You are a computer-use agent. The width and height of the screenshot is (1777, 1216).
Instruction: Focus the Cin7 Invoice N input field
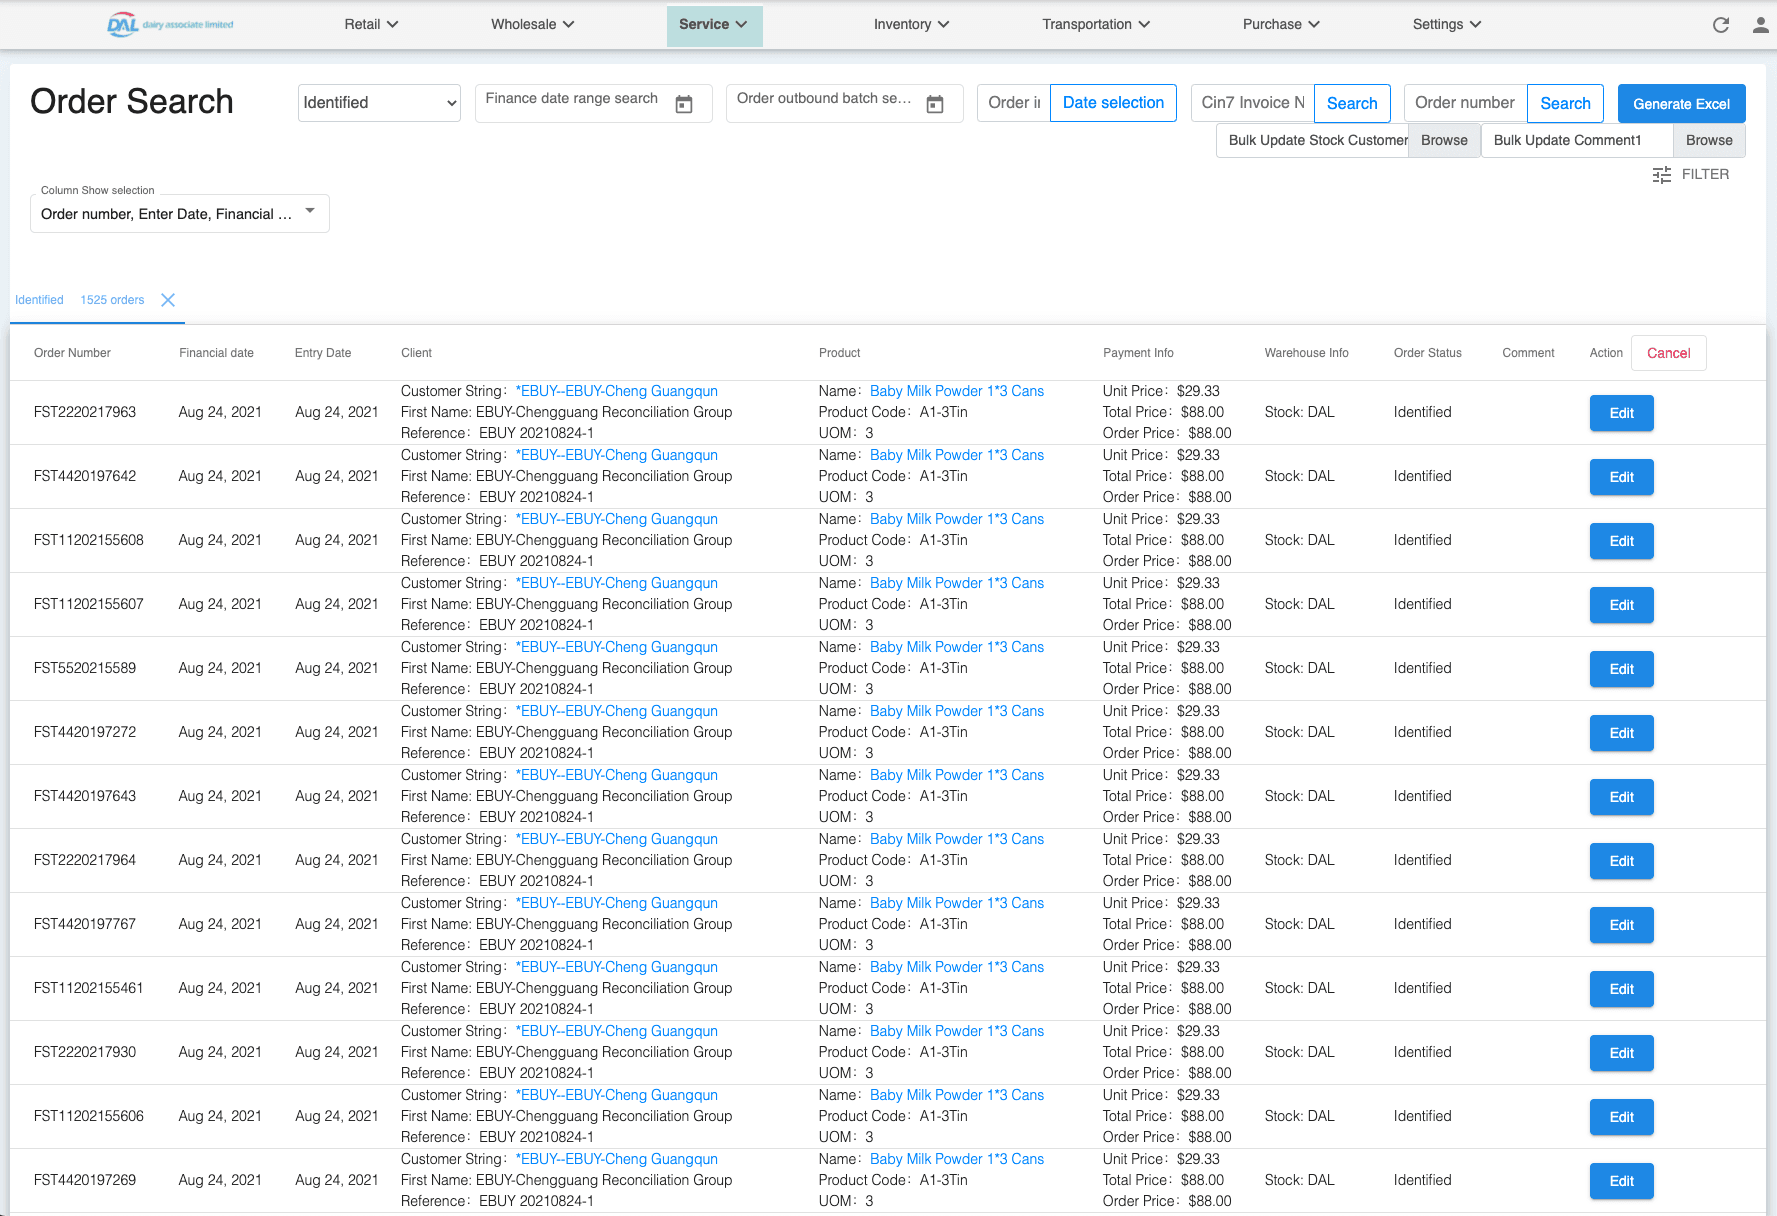[1253, 103]
